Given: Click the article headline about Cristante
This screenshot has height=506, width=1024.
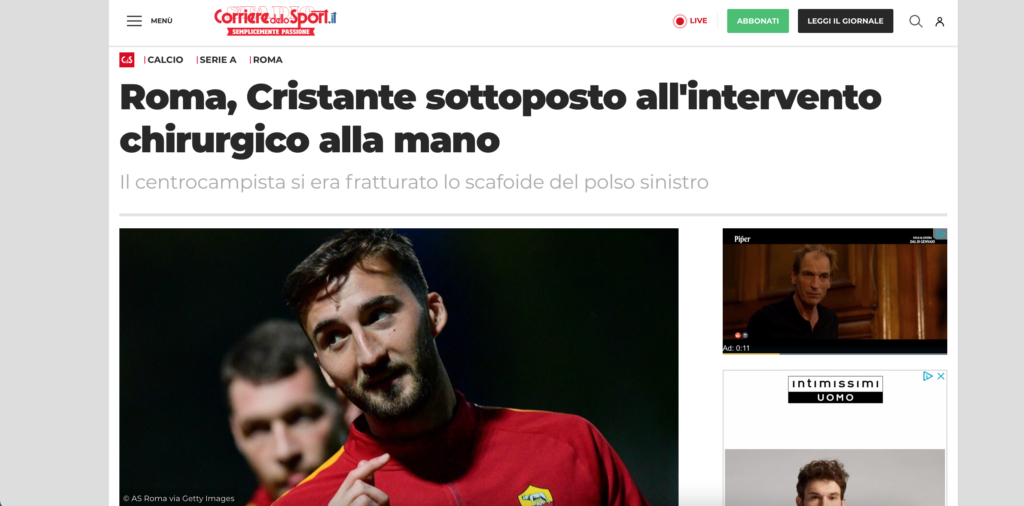Looking at the screenshot, I should (x=500, y=119).
